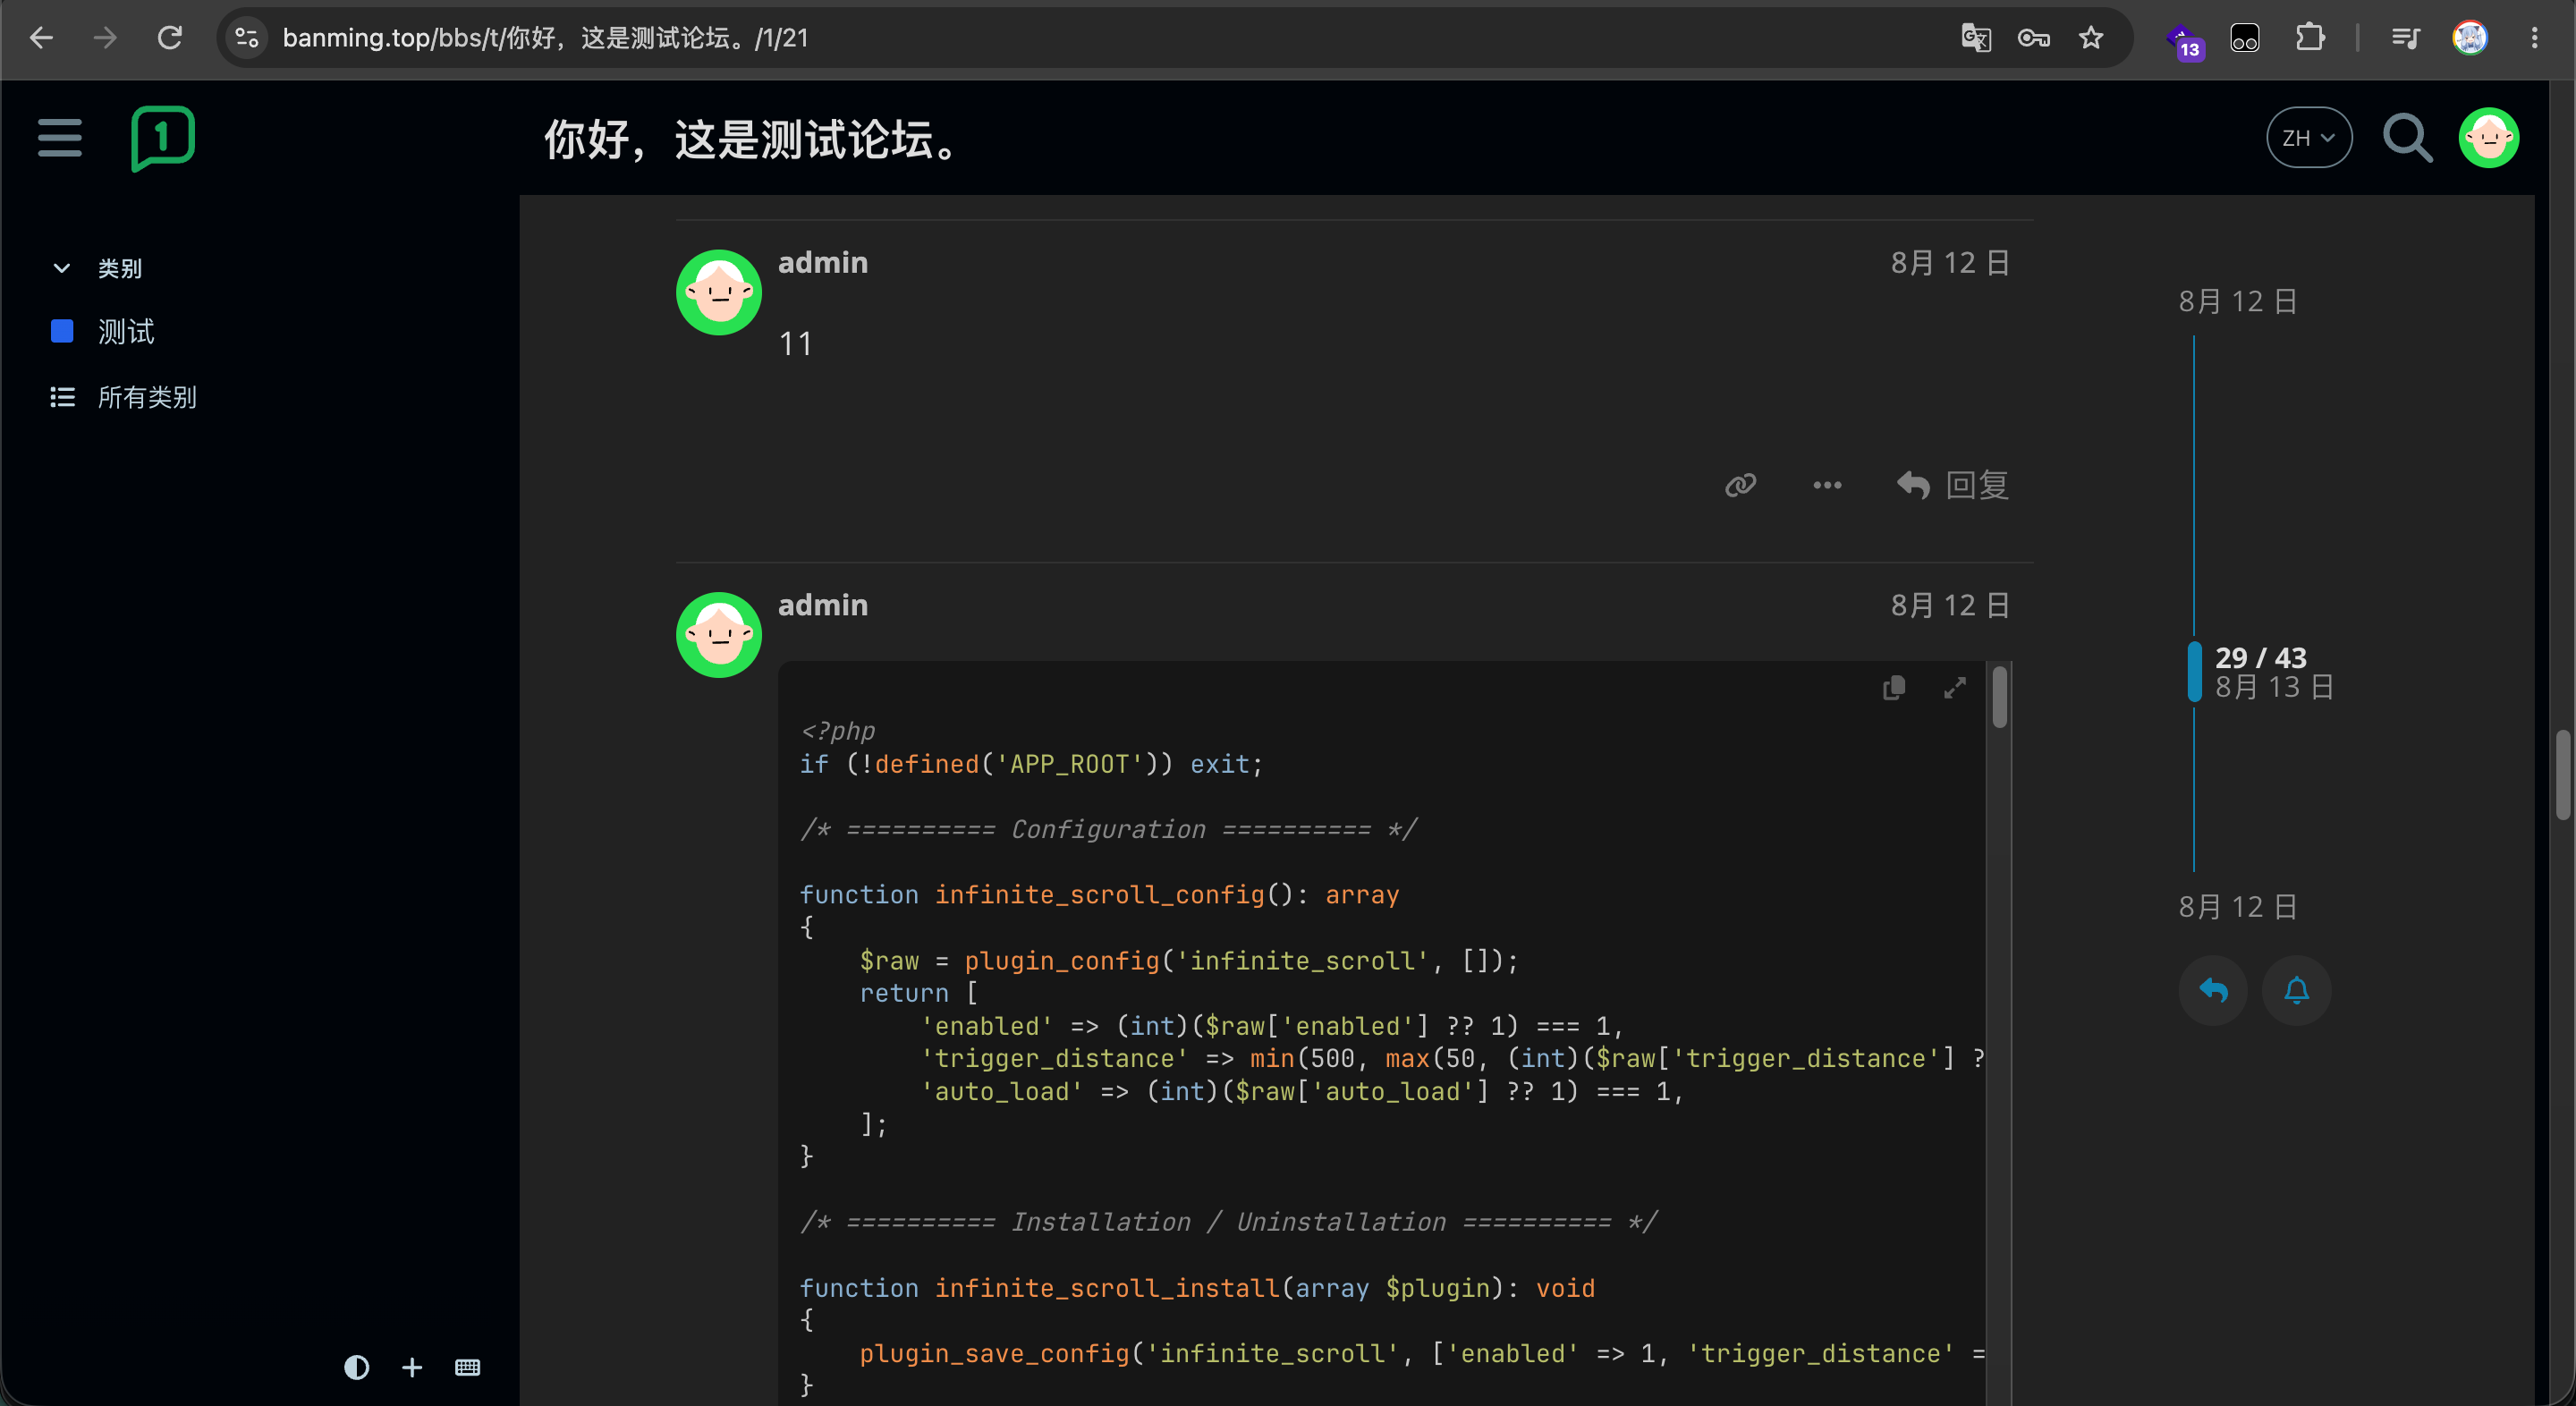Go back in browser history
The width and height of the screenshot is (2576, 1406).
[x=41, y=38]
